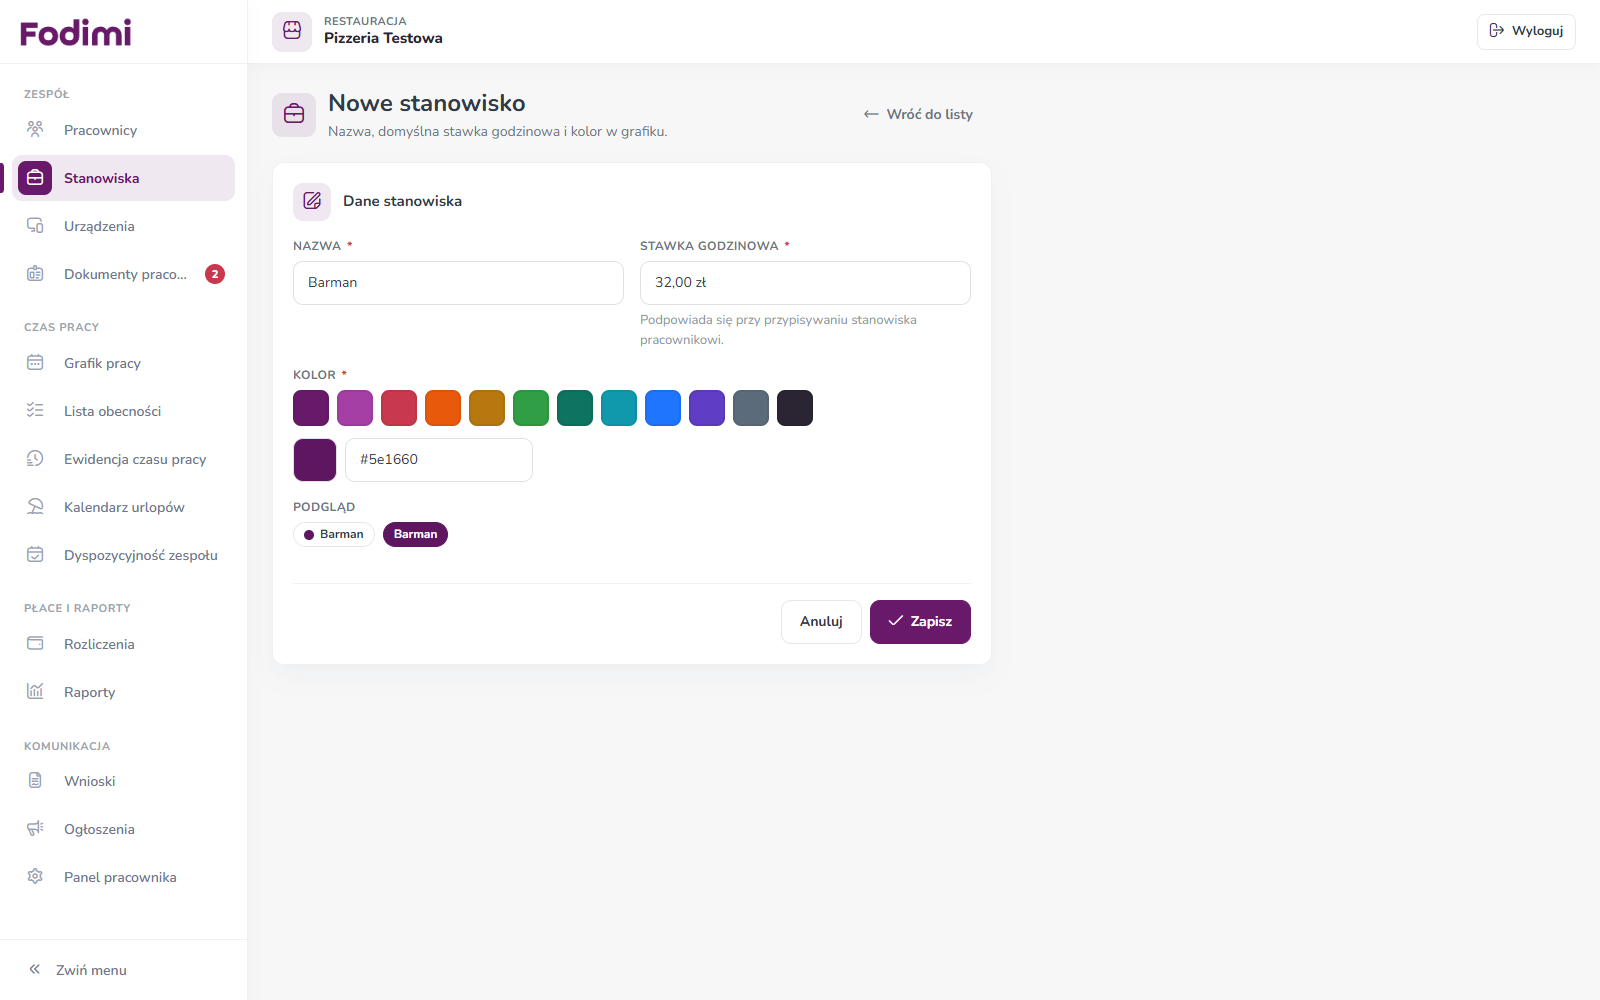
Task: Focus the Stawka godzinowa field
Action: [x=805, y=283]
